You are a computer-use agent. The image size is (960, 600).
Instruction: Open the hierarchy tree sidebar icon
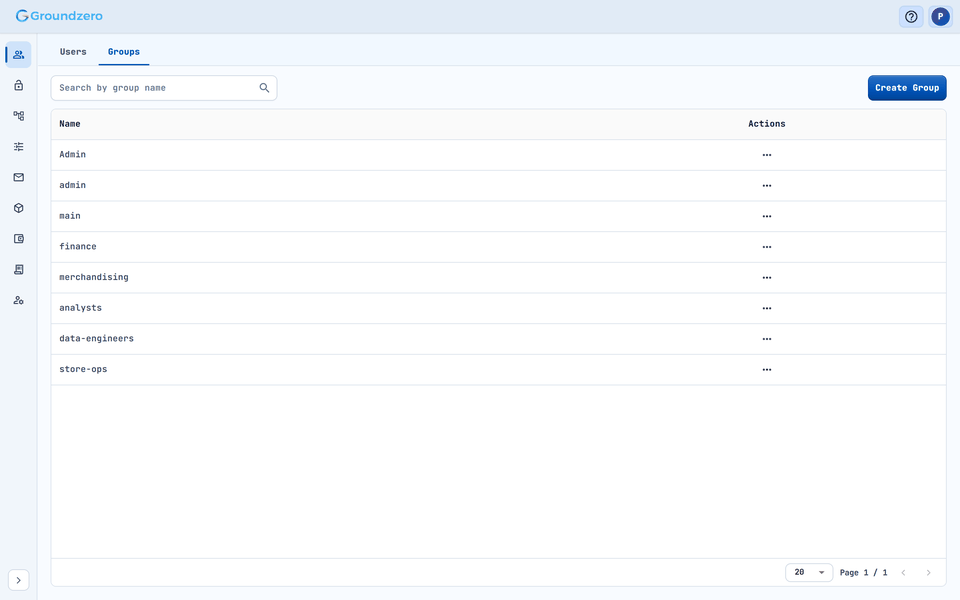pos(18,116)
